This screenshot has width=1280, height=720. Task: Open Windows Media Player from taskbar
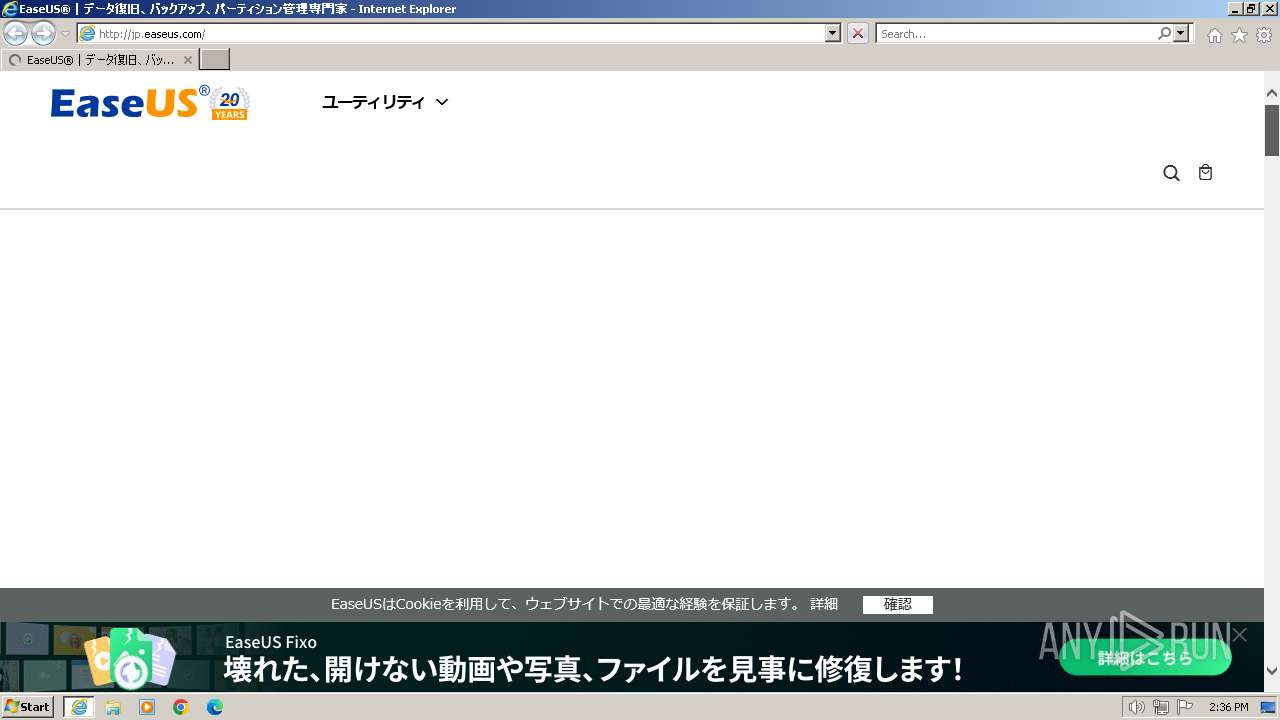147,707
